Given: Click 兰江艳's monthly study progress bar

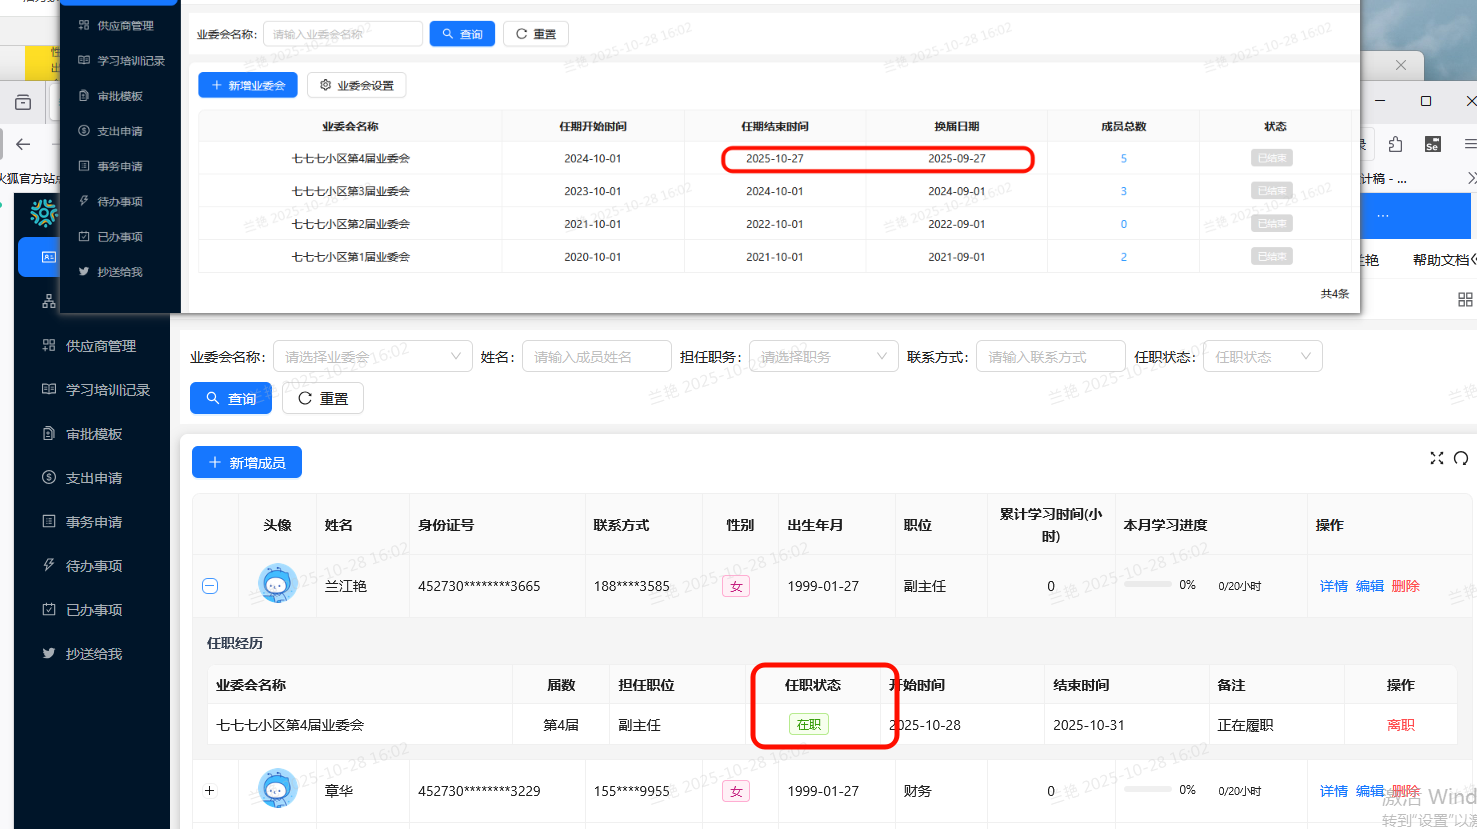Looking at the screenshot, I should pyautogui.click(x=1147, y=585).
